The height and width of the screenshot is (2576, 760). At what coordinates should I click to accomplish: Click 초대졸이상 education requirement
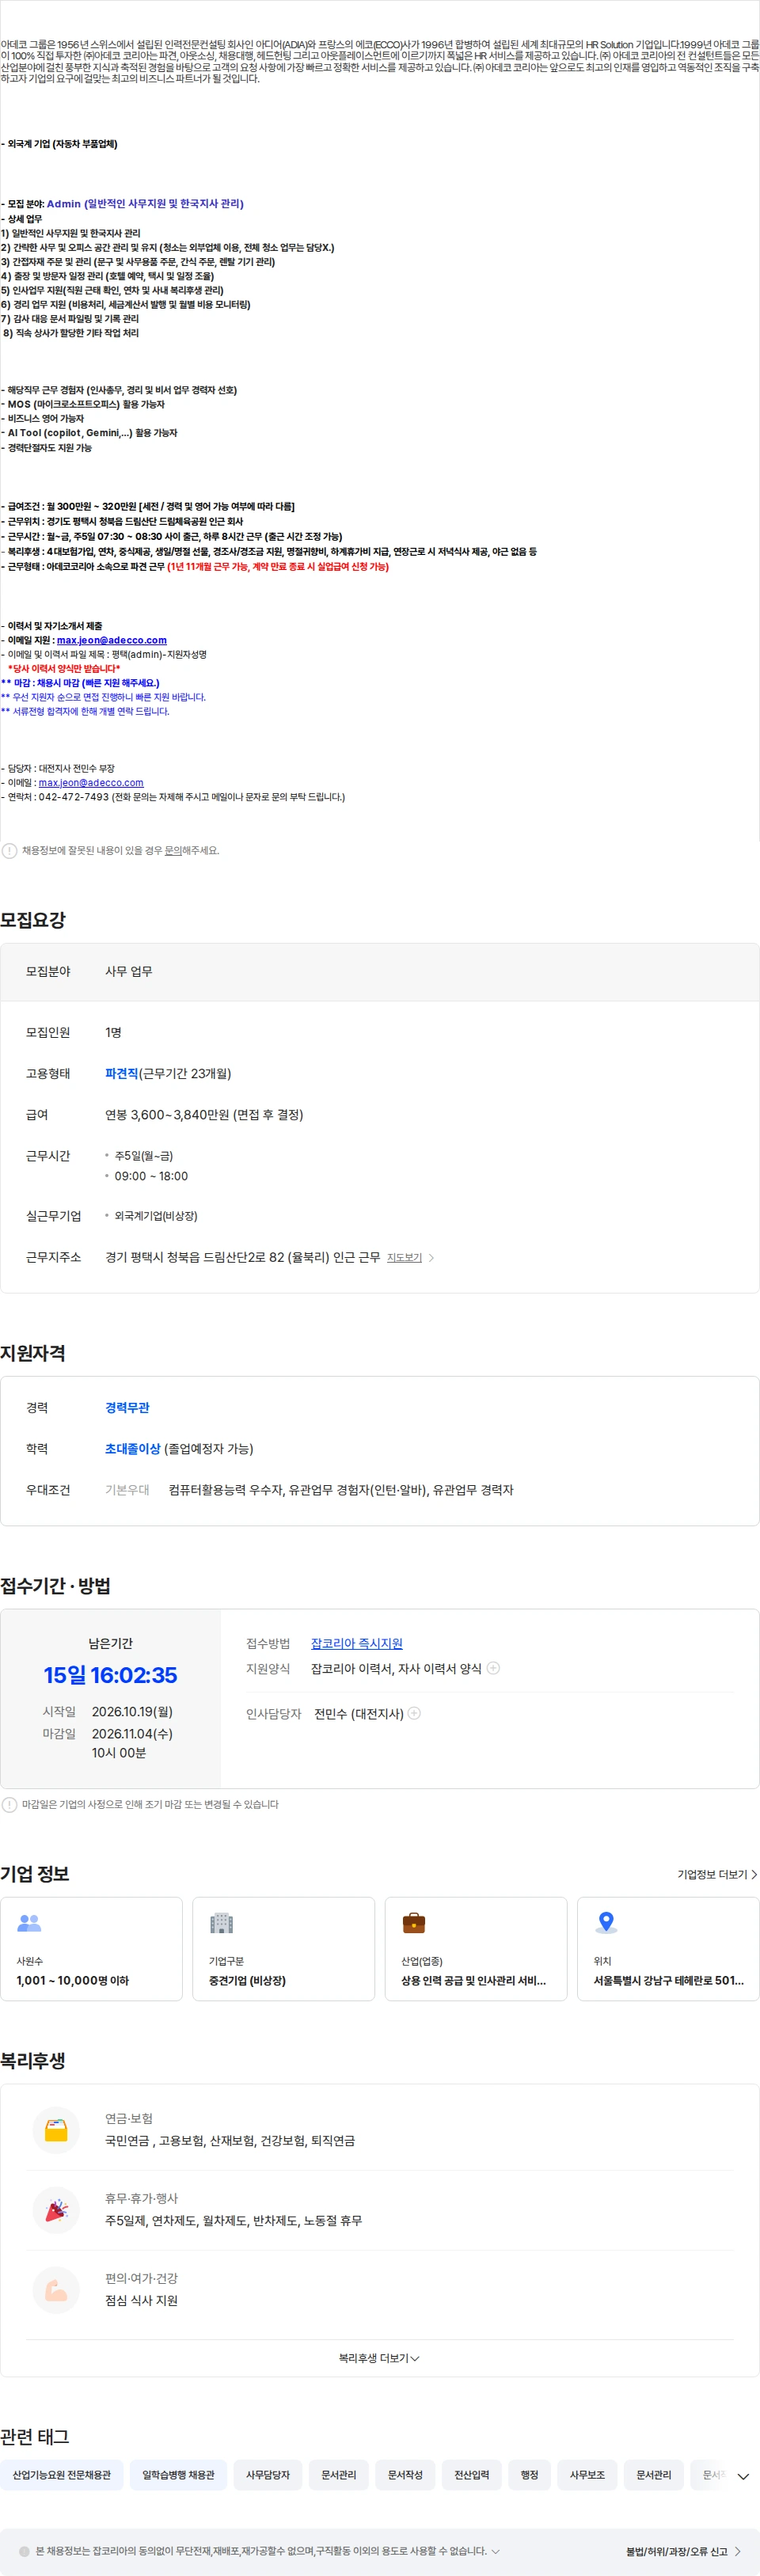132,1449
